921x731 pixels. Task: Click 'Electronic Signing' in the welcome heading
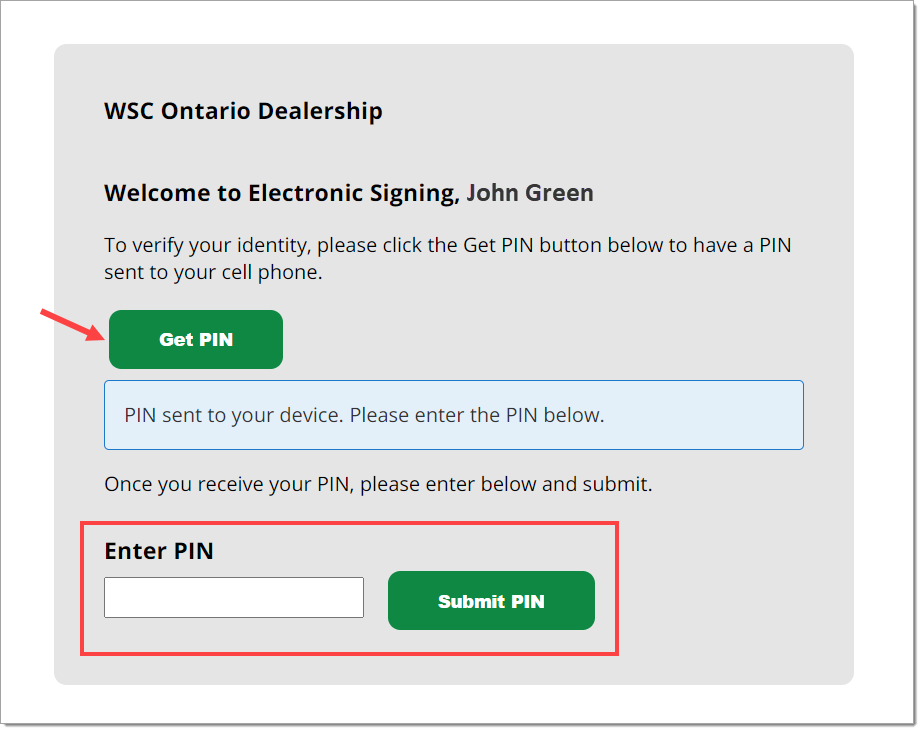(x=354, y=193)
